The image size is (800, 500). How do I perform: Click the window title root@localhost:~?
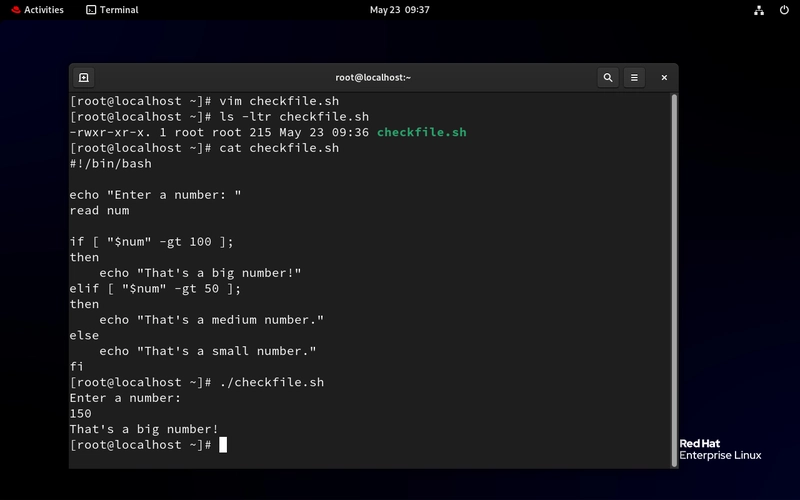click(x=373, y=78)
